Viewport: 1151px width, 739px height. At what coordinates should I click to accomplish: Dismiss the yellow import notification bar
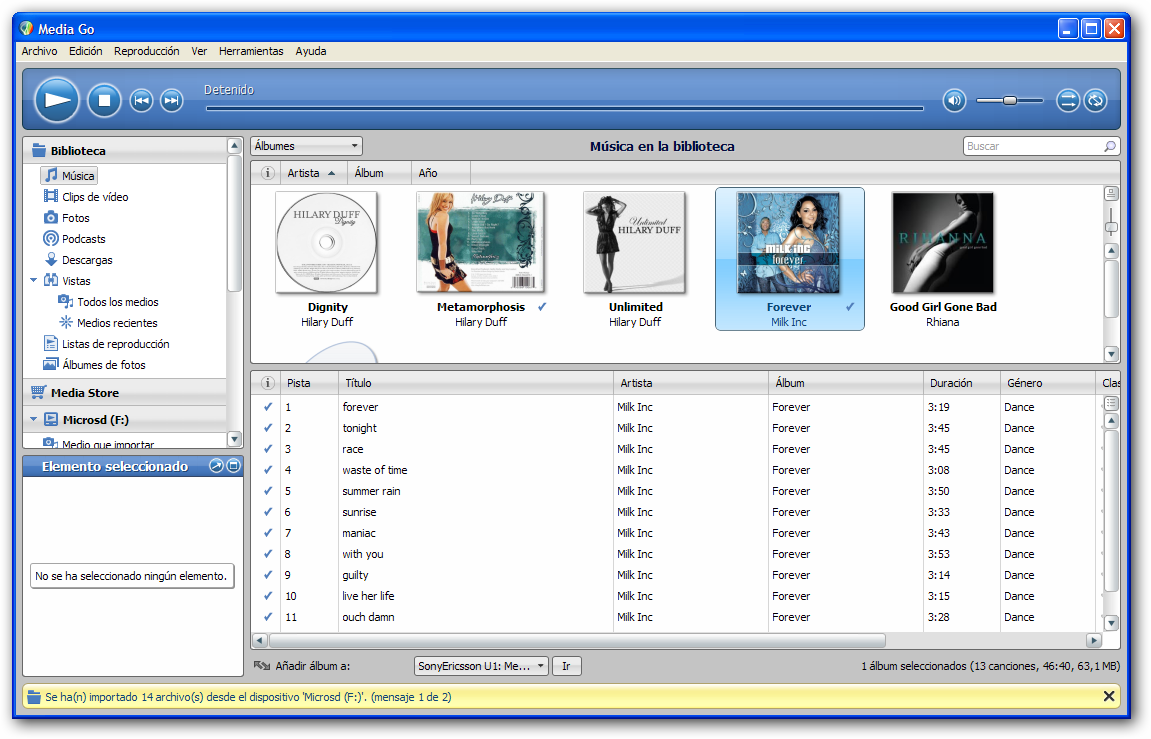[x=1109, y=696]
